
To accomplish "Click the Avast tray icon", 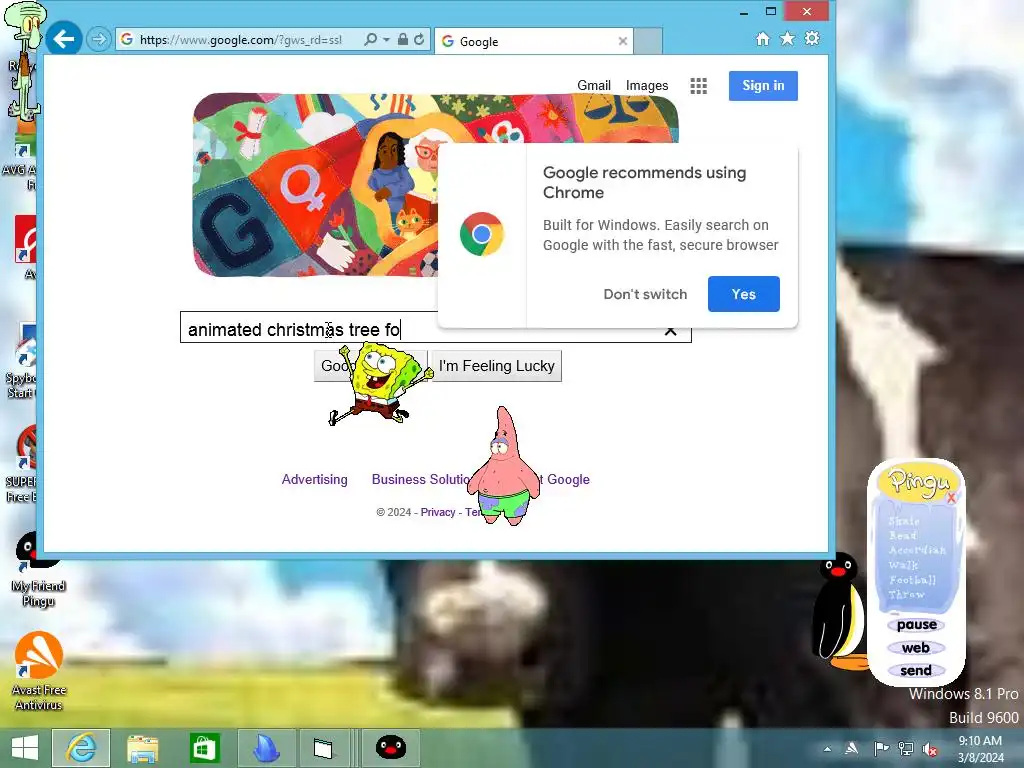I will pos(852,749).
